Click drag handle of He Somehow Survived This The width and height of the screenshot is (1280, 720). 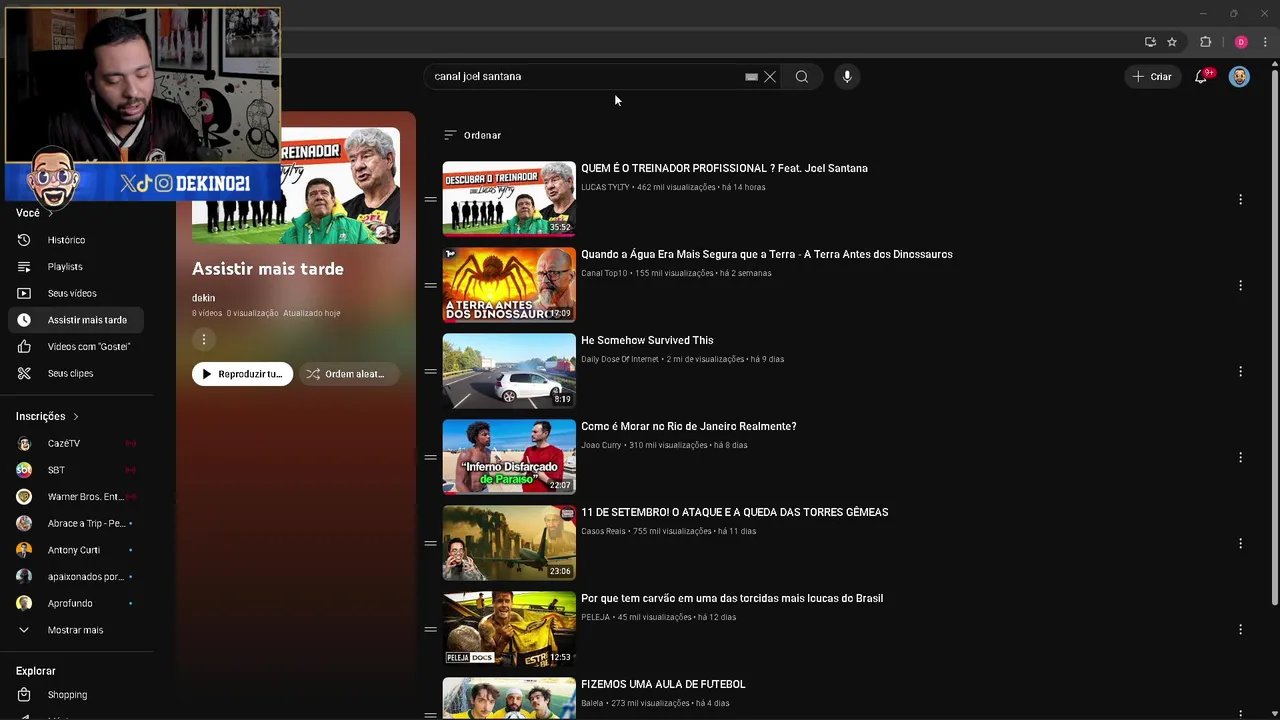430,372
